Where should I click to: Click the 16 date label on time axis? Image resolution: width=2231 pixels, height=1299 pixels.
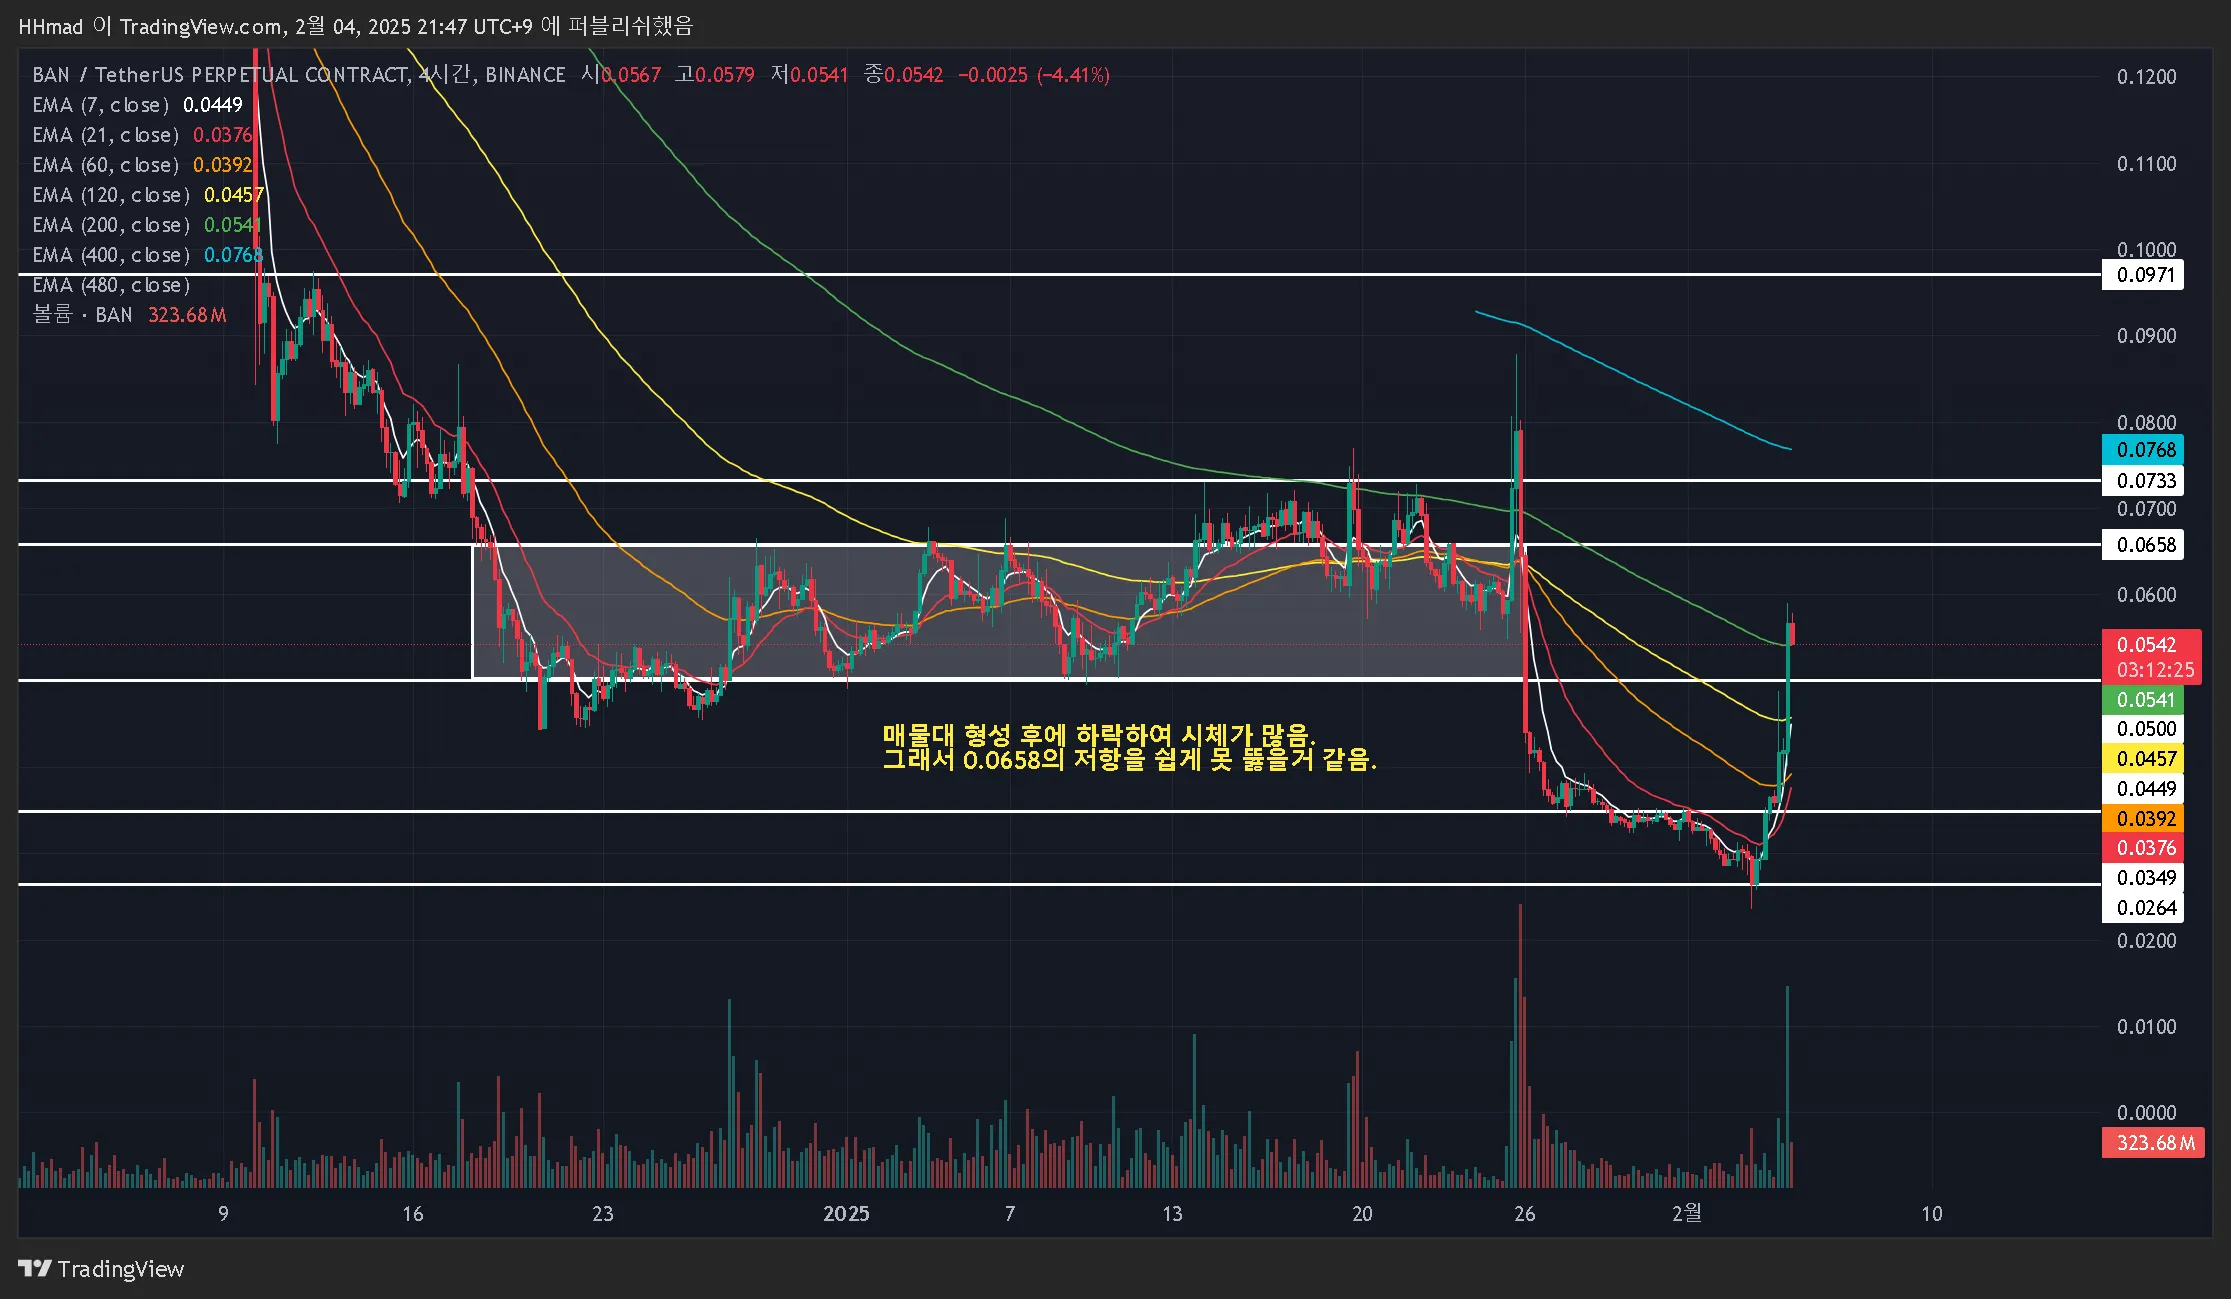coord(413,1214)
